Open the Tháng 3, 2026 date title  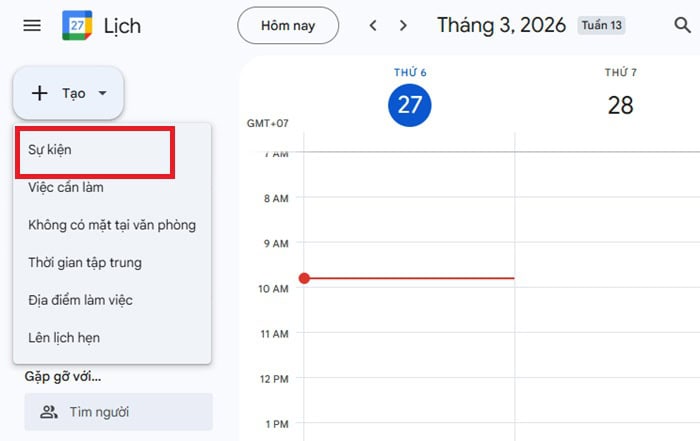[x=502, y=25]
